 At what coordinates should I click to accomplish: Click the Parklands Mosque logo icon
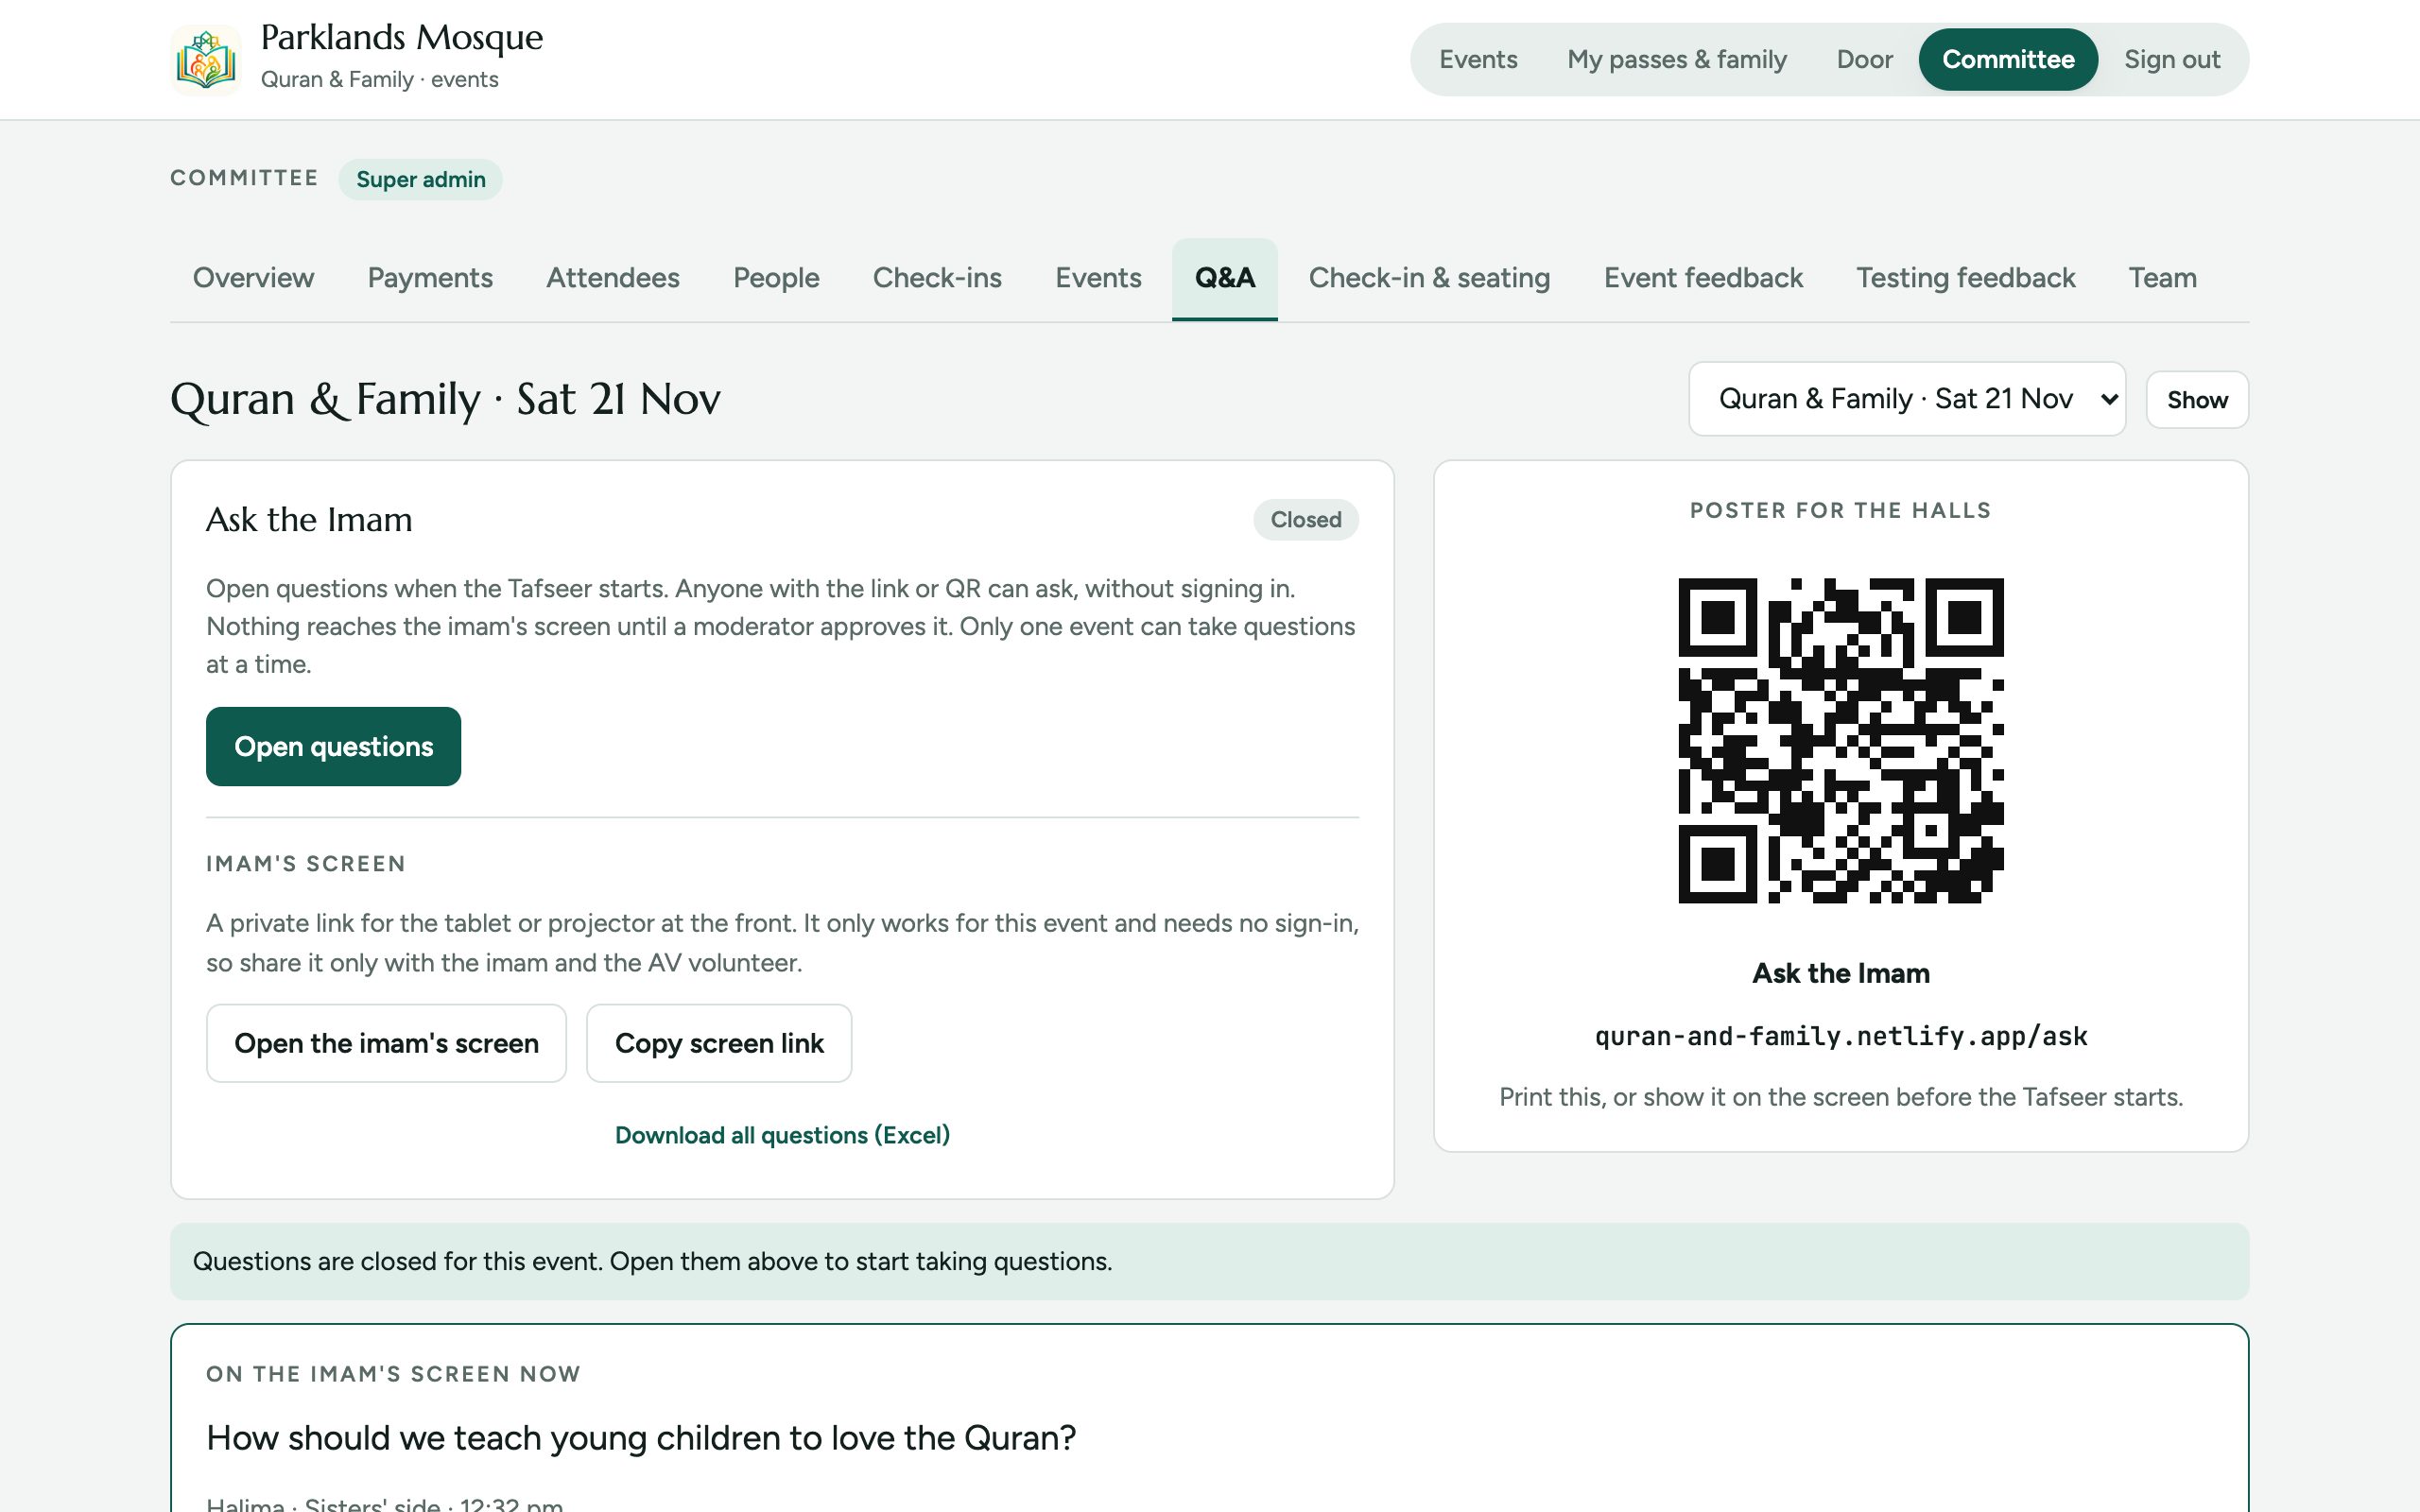(206, 60)
